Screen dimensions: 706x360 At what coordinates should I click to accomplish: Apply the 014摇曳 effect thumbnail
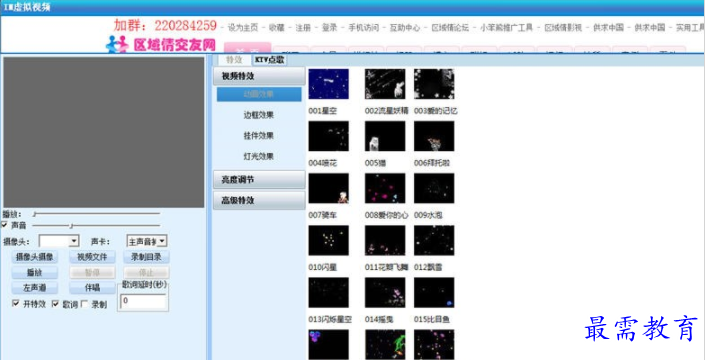[385, 292]
